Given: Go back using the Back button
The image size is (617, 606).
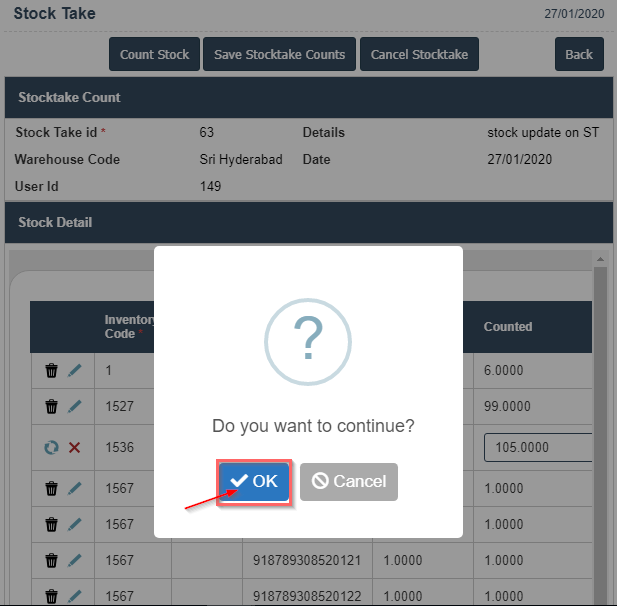Looking at the screenshot, I should [x=579, y=54].
